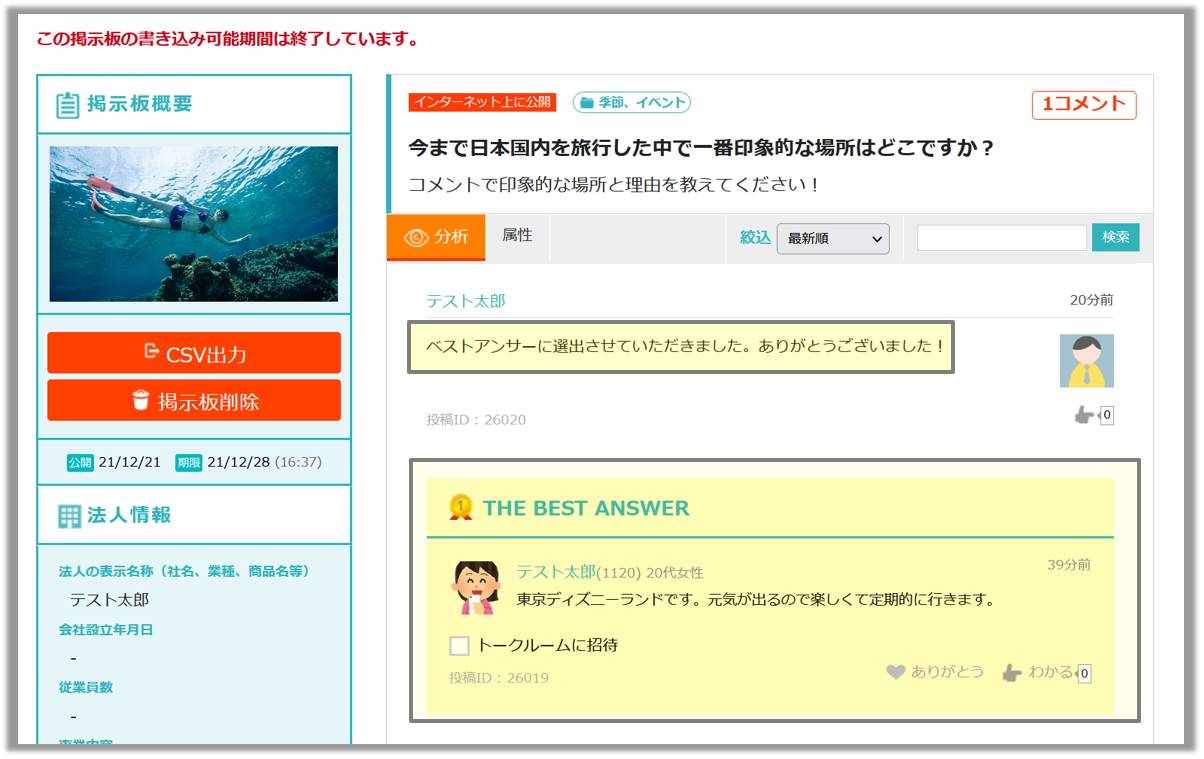Click the 東京ディズニーランド answer text
Image resolution: width=1204 pixels, height=759 pixels.
coord(756,600)
